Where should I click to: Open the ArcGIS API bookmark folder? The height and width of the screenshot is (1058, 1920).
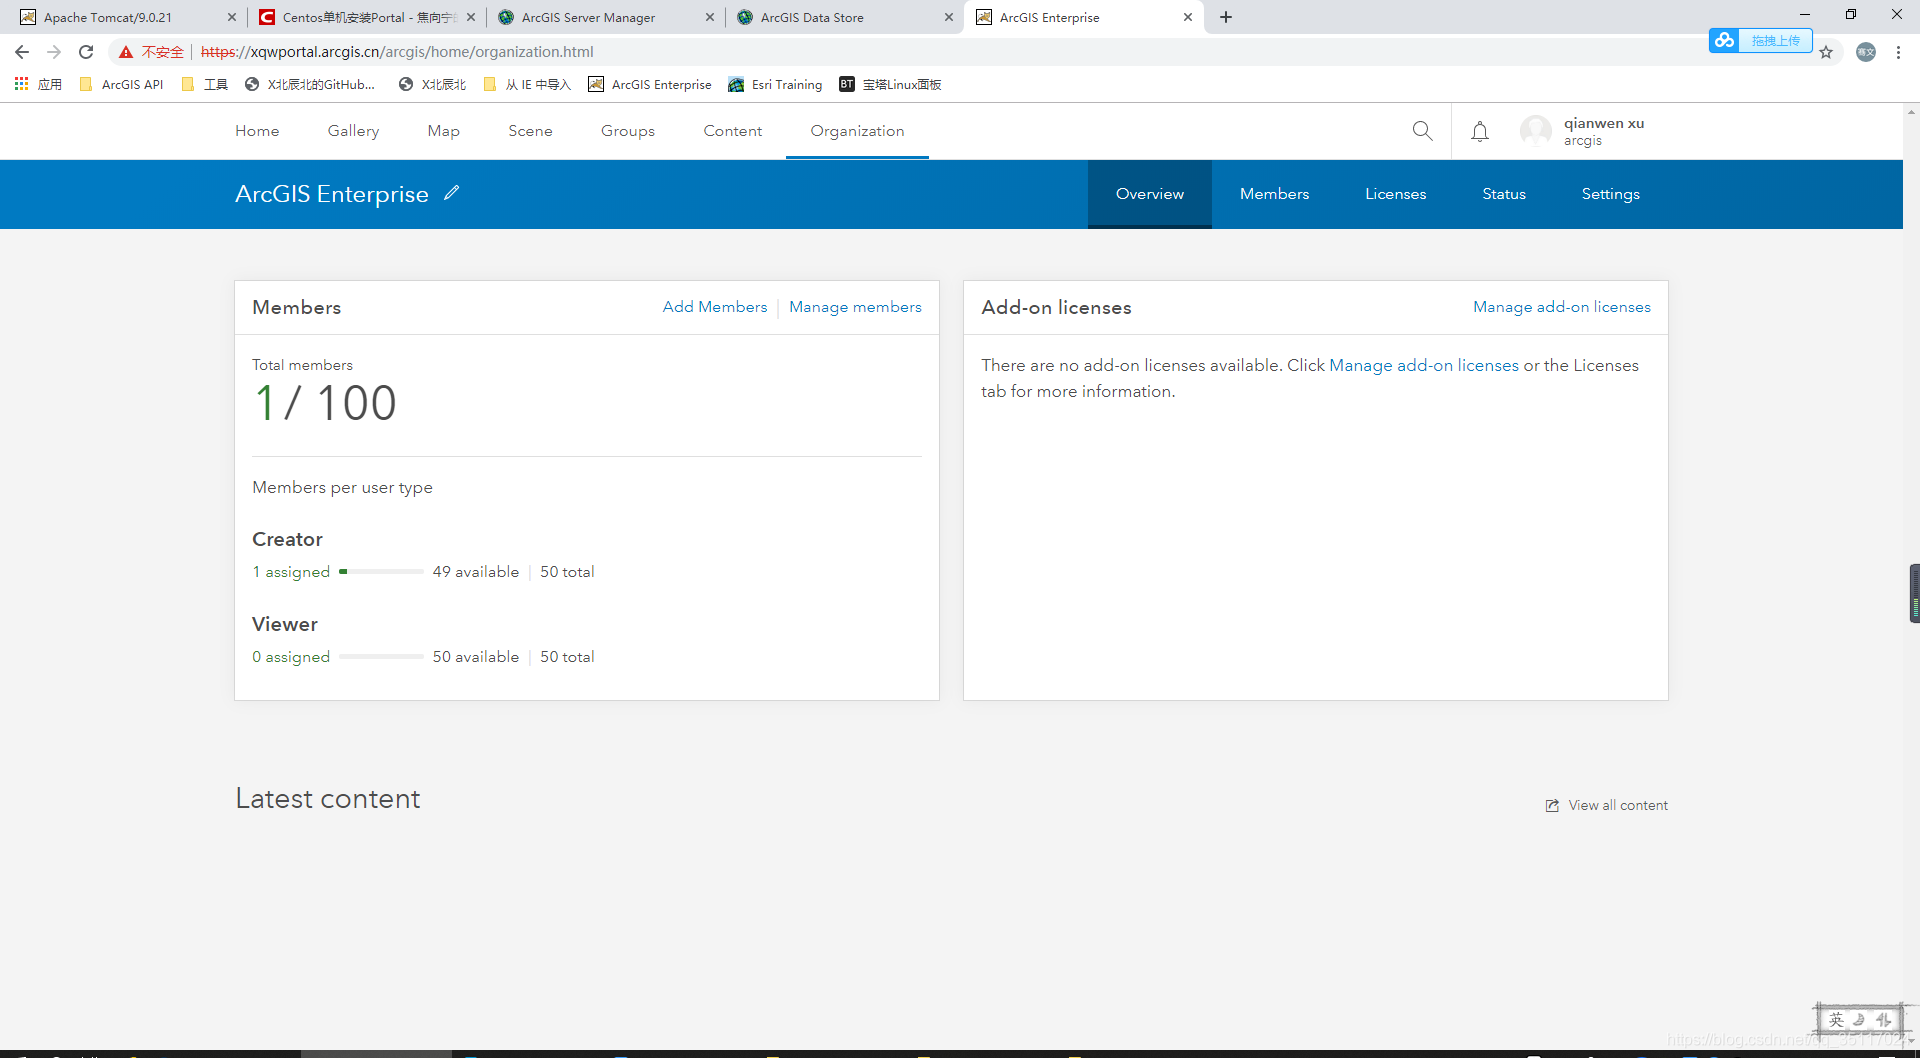click(x=121, y=84)
